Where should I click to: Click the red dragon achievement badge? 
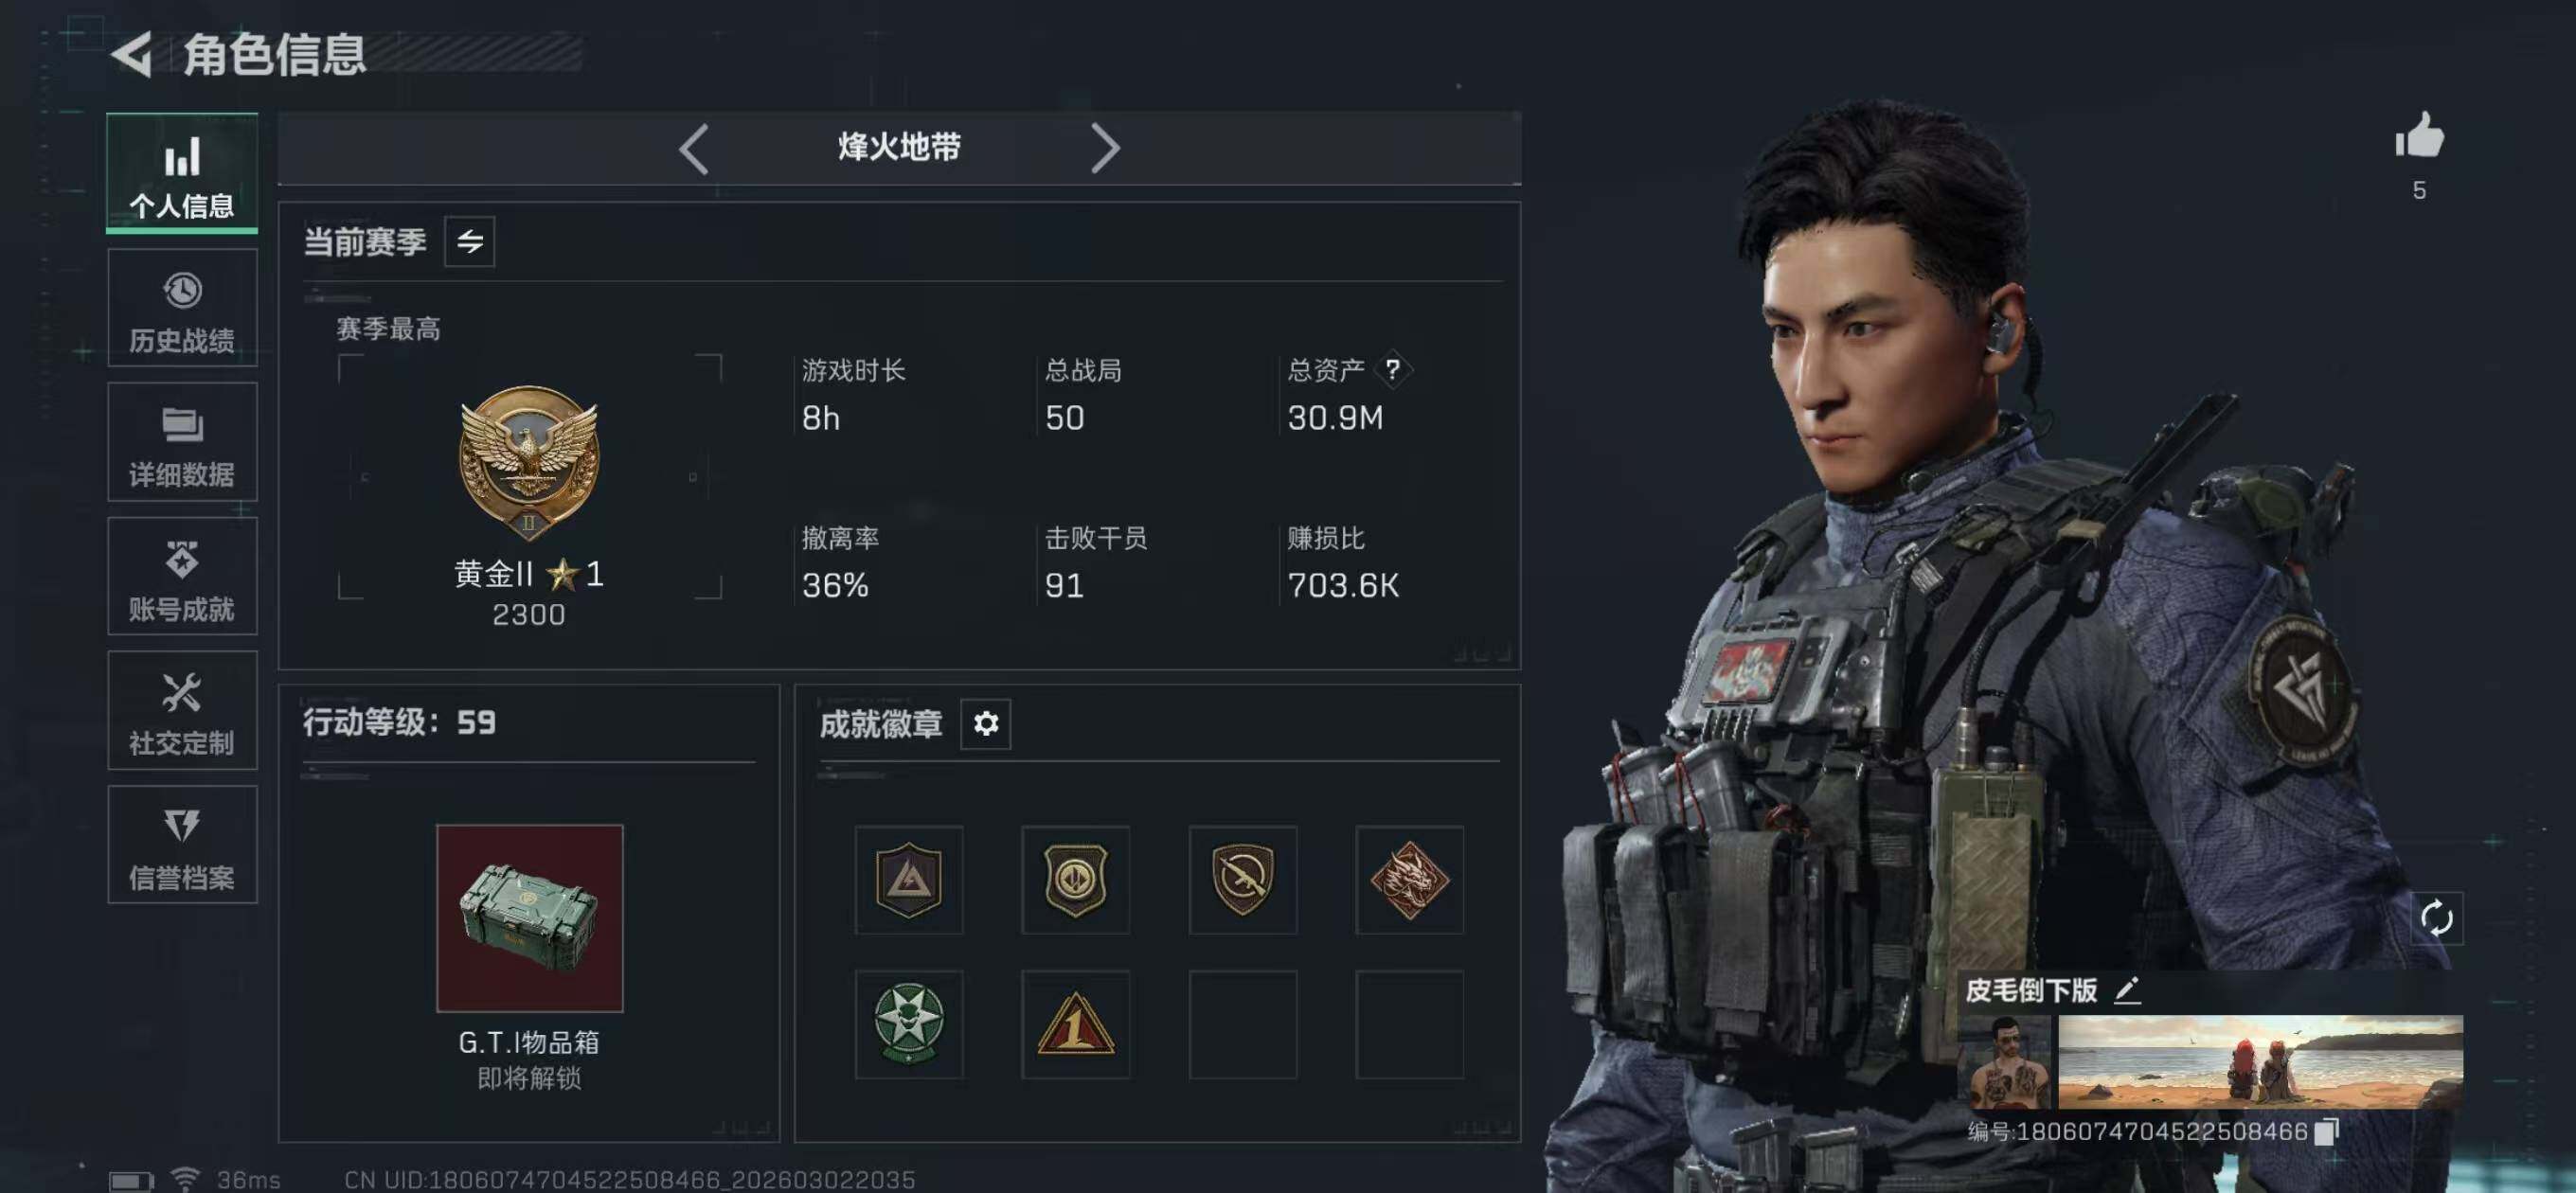click(x=1409, y=880)
